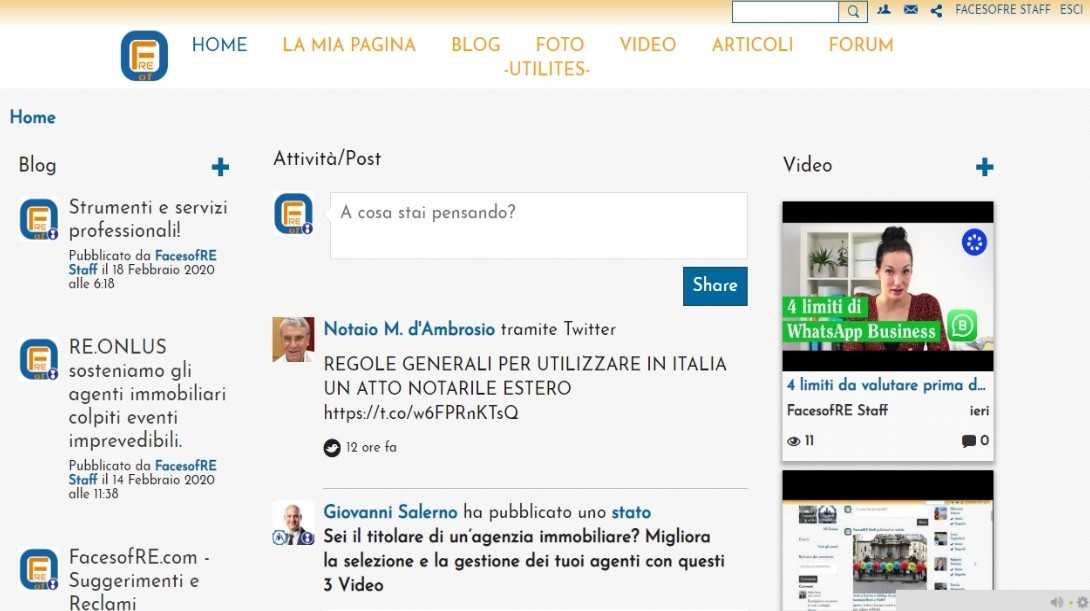Click avatar beside Strumenti e servizi professionali
This screenshot has width=1090, height=611.
click(39, 219)
